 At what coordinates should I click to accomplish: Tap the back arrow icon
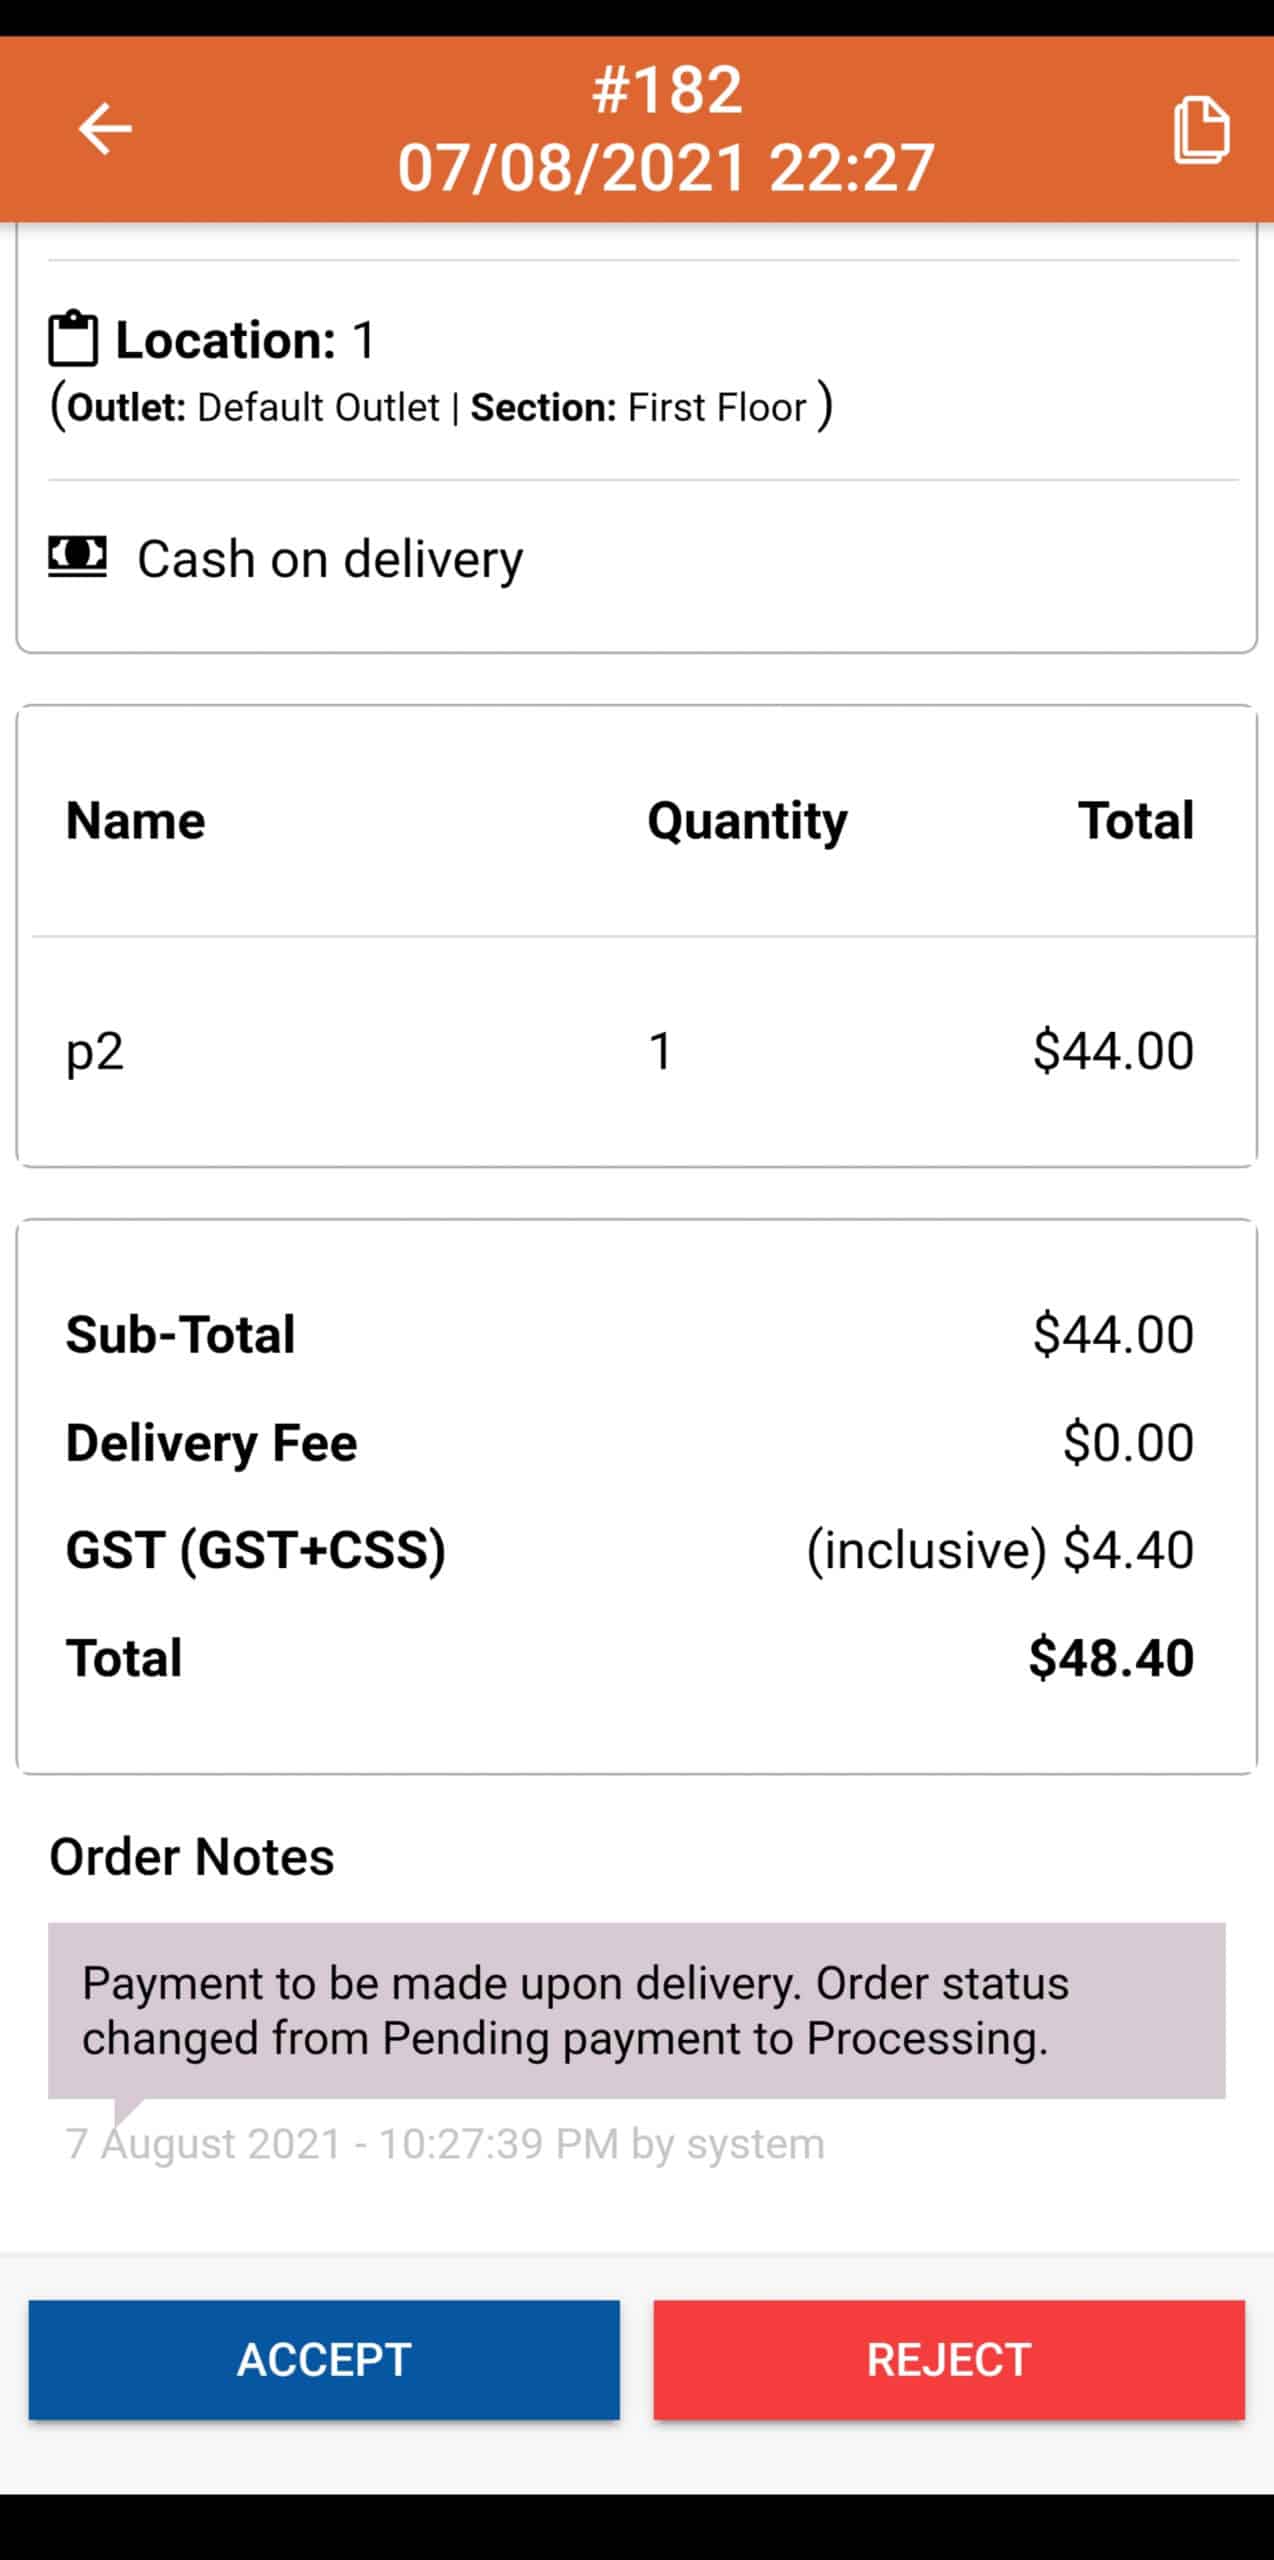[x=105, y=128]
